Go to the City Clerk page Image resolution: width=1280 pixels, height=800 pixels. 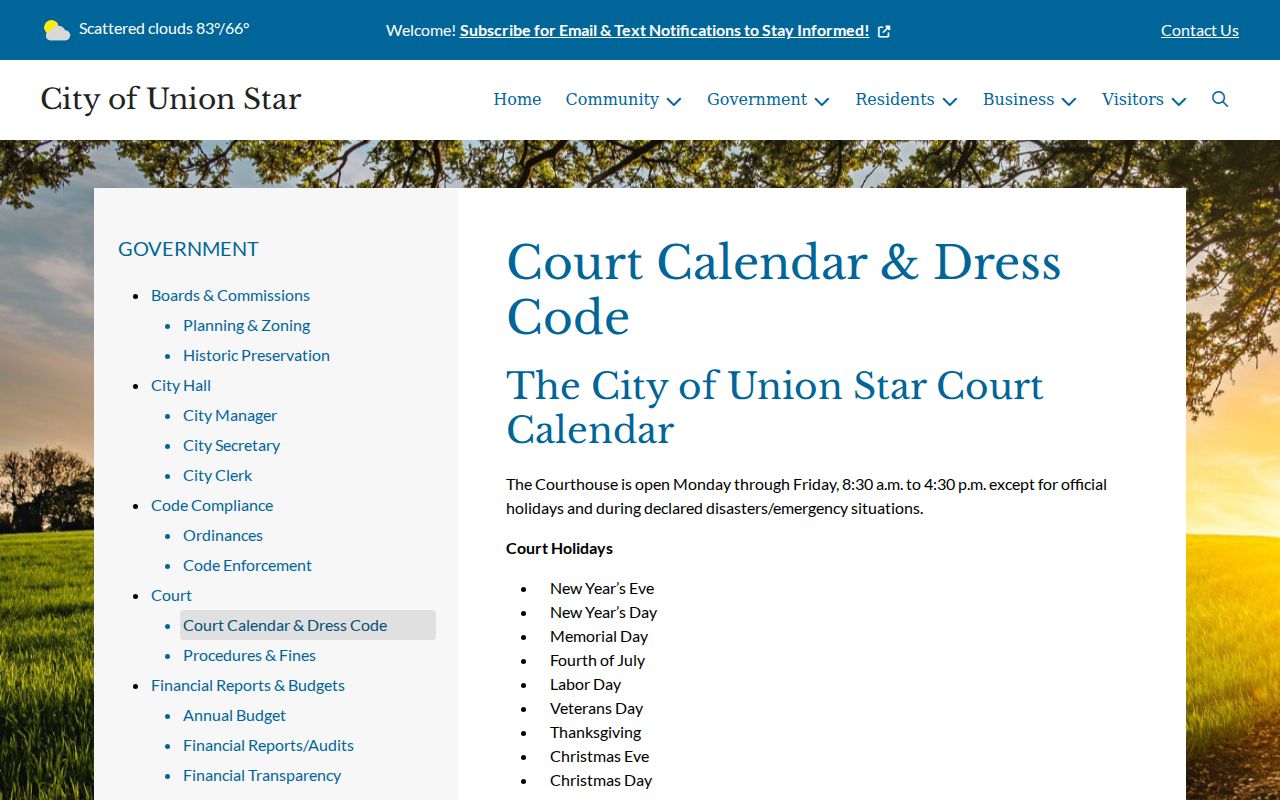click(x=217, y=475)
